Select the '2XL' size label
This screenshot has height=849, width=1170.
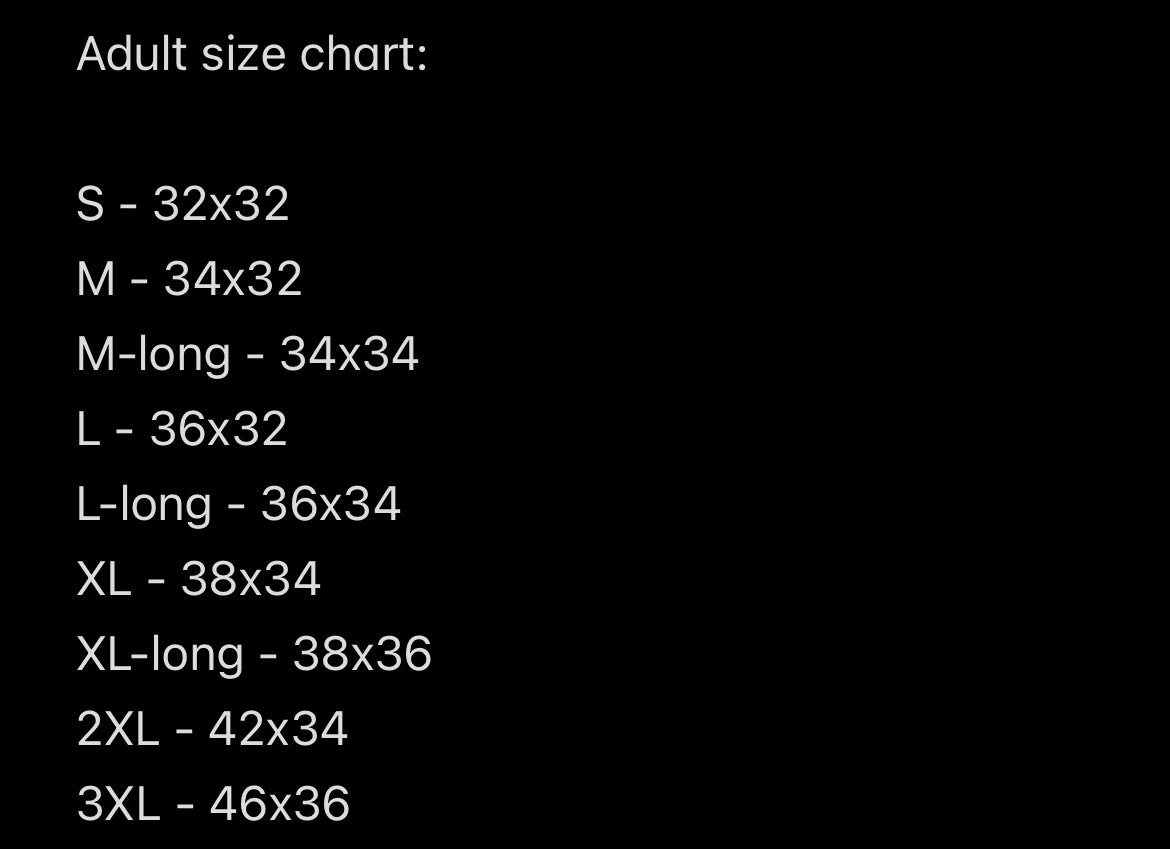click(x=118, y=729)
